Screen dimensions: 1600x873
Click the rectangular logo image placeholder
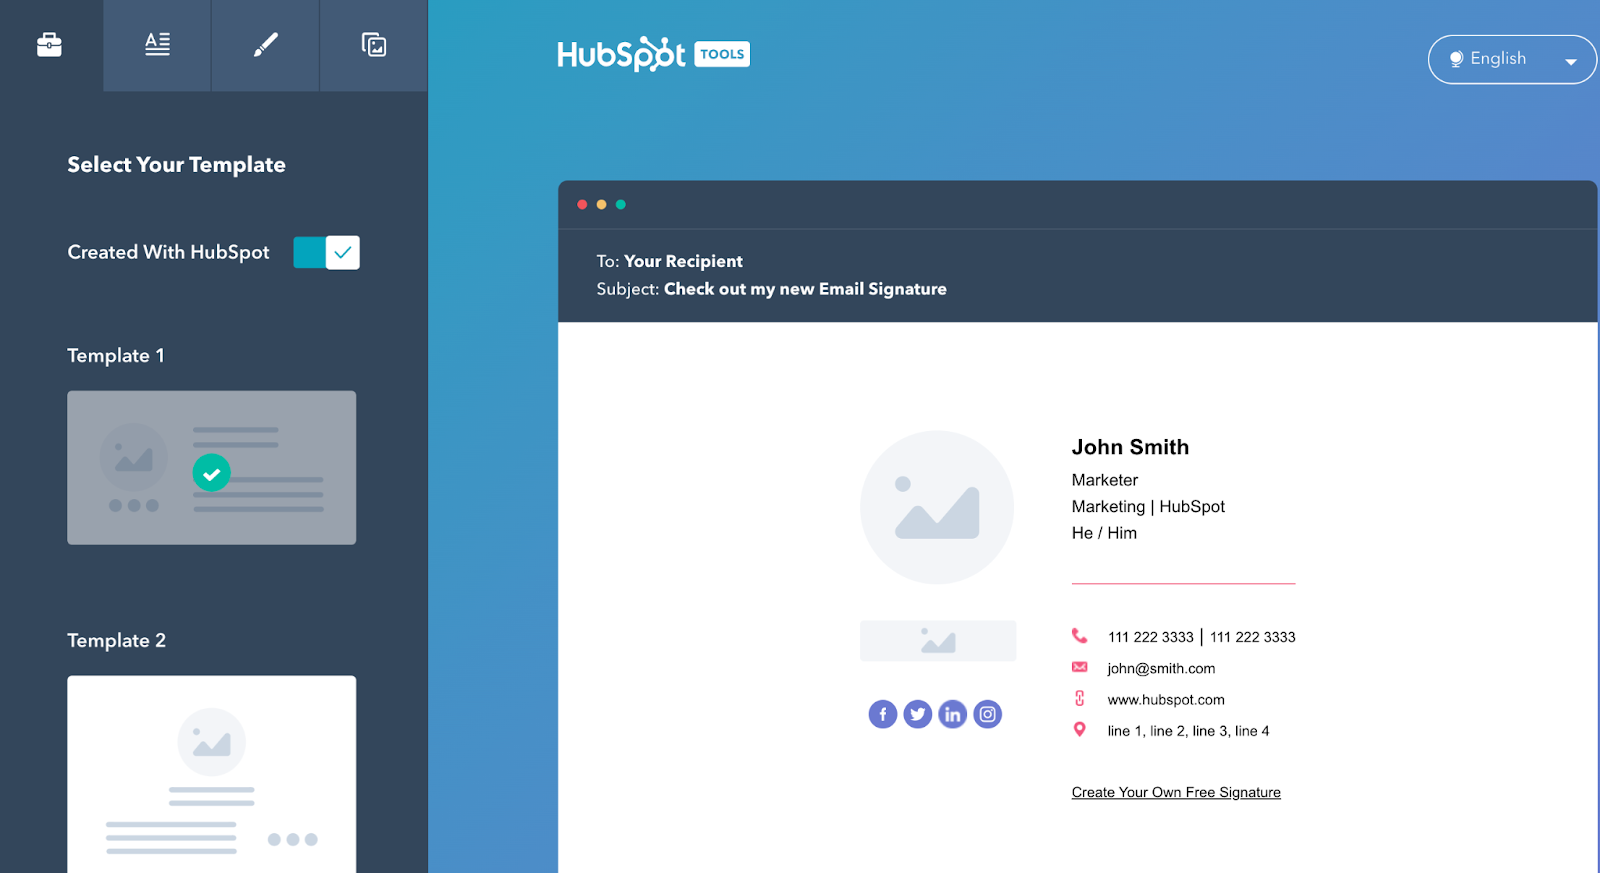click(x=938, y=640)
